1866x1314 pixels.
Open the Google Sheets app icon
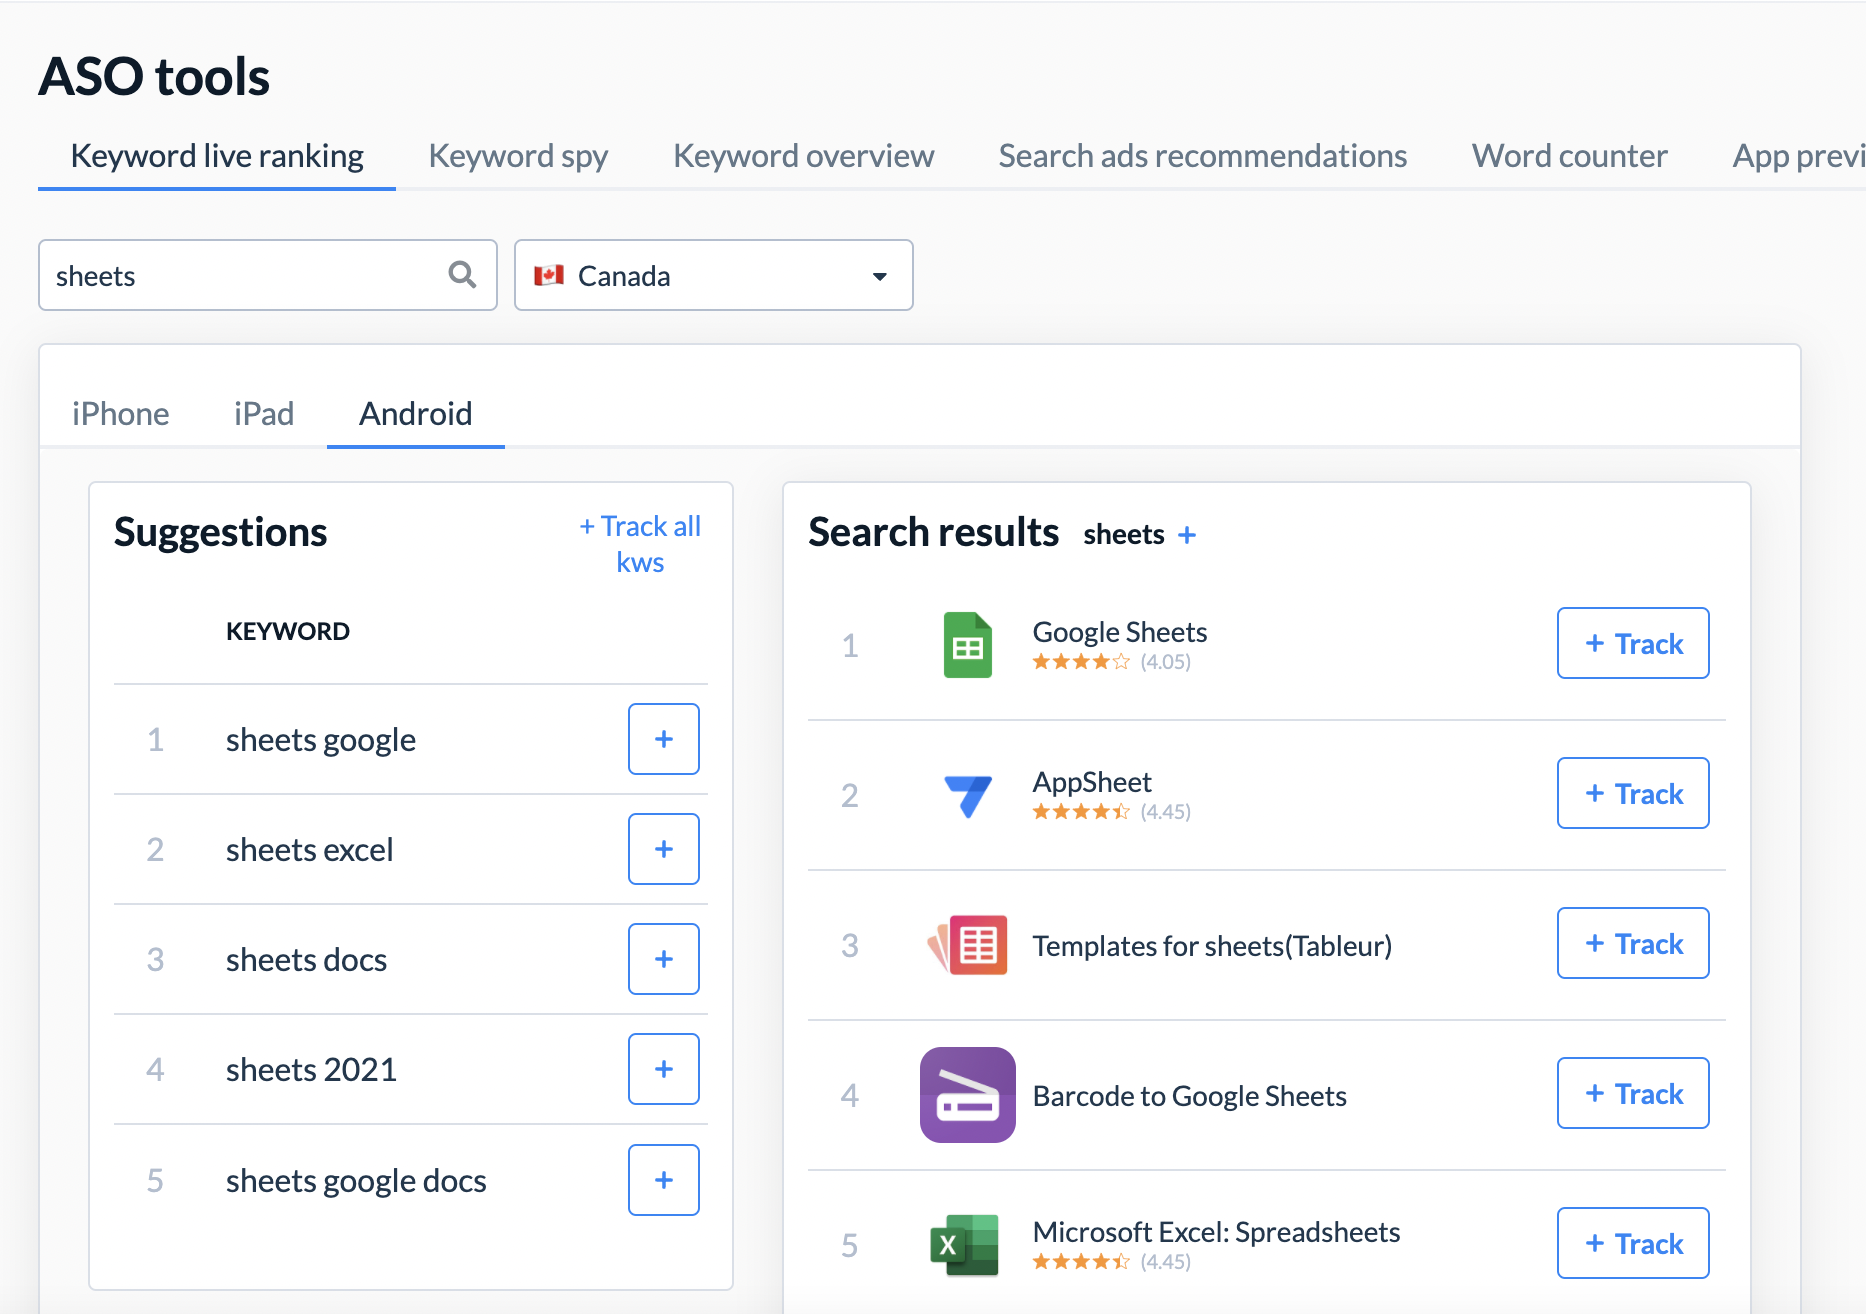968,645
